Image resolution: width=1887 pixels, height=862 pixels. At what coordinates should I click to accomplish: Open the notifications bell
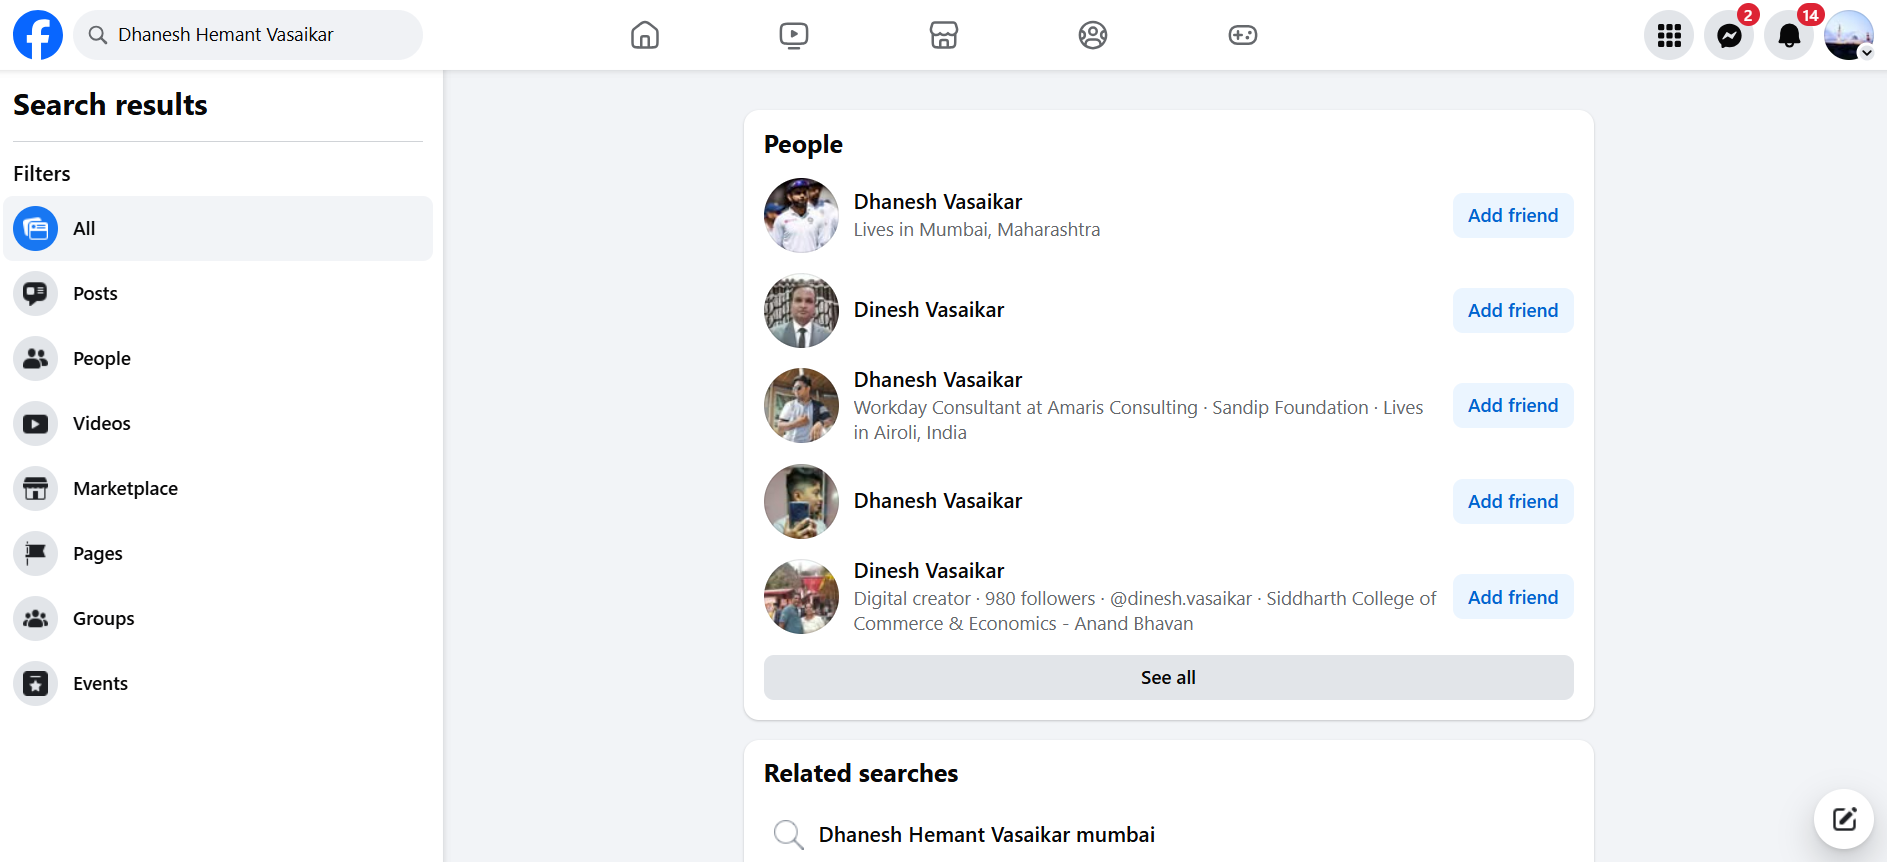1789,36
